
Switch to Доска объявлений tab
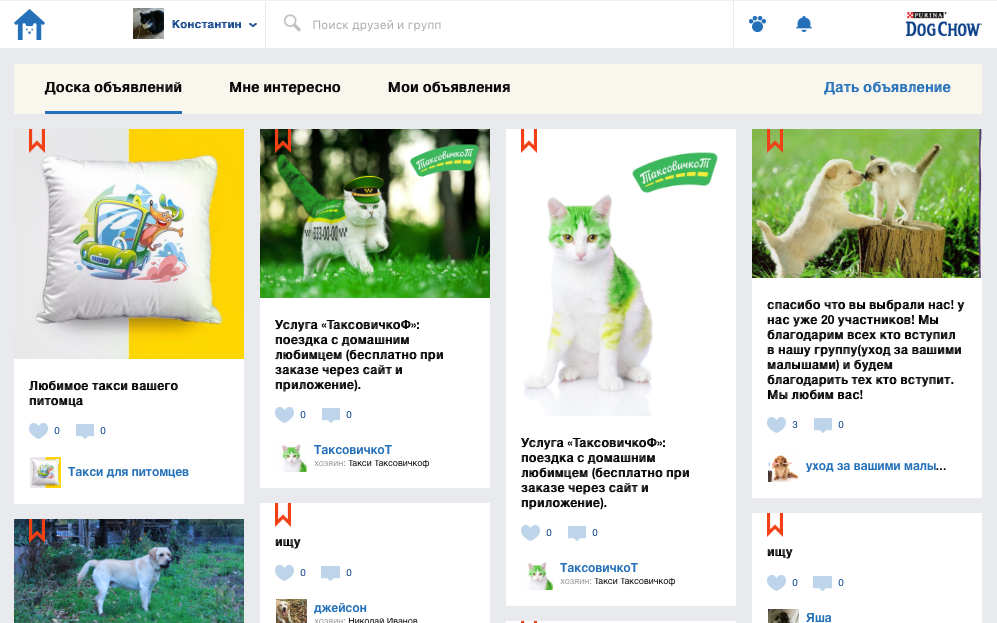pyautogui.click(x=113, y=88)
